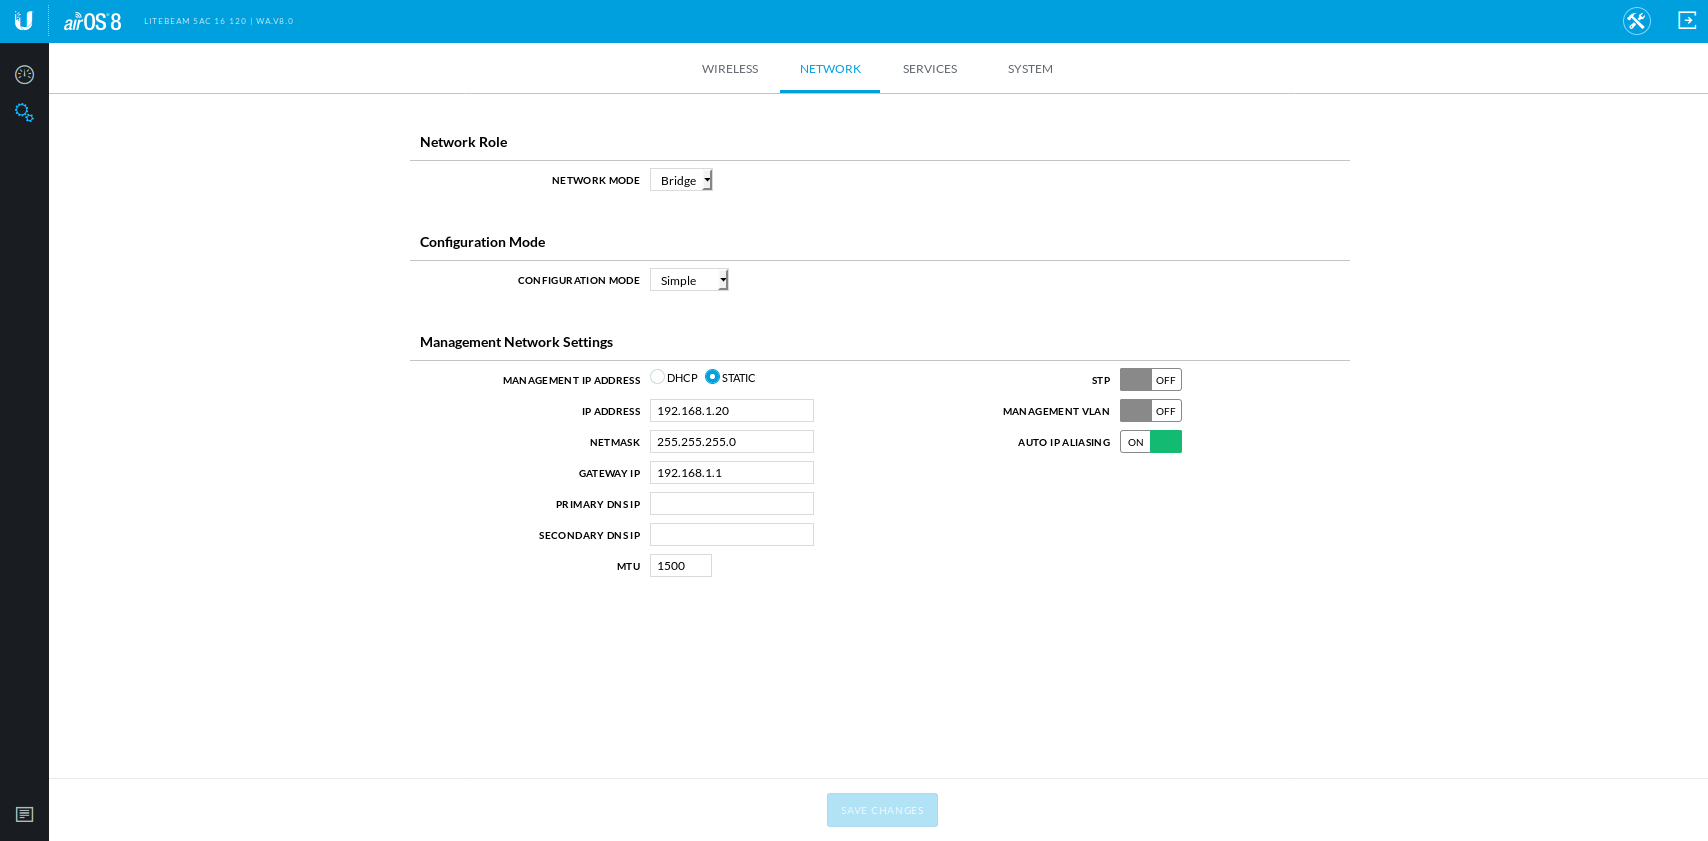Screen dimensions: 1708x841
Task: Click the Management Network Settings heading
Action: pos(516,342)
